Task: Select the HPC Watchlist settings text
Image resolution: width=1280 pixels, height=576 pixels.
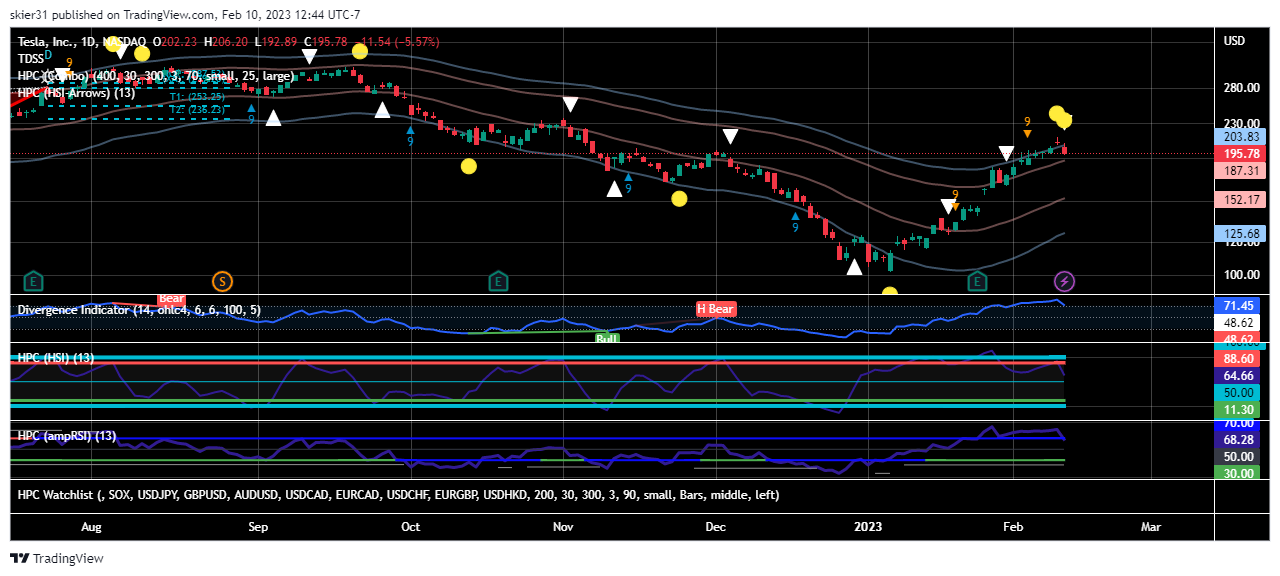Action: [398, 495]
